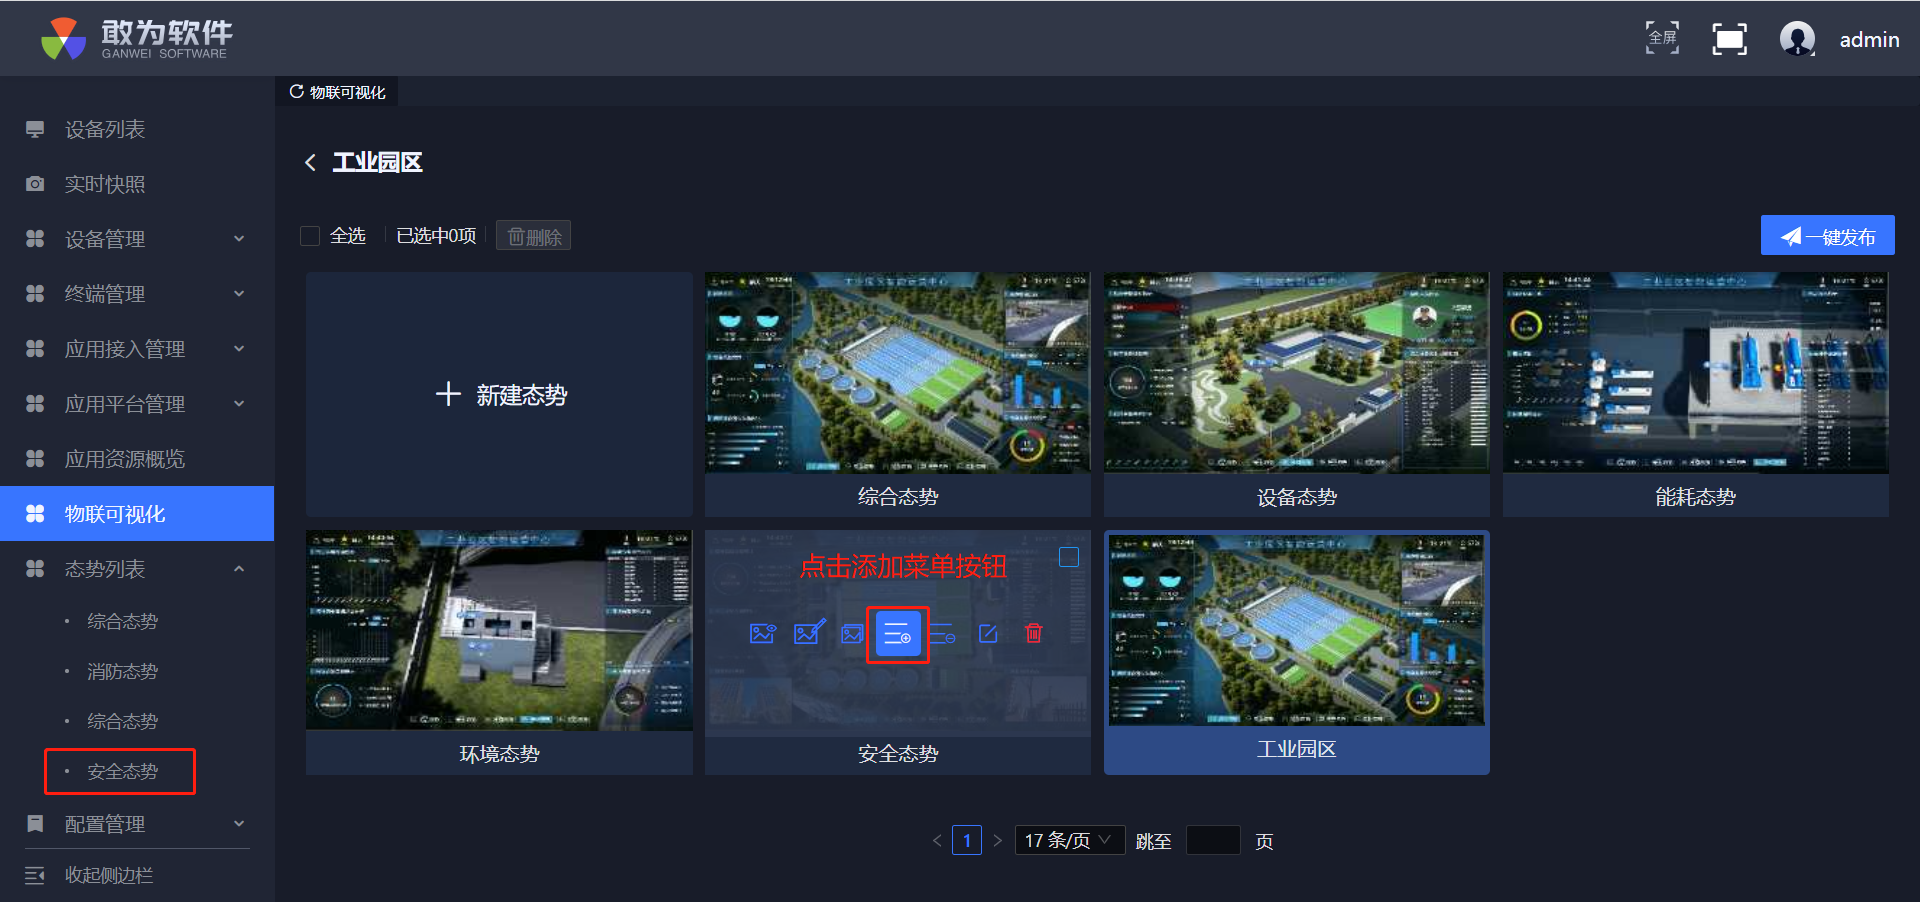Click the image gallery icon on 安全态势 card
This screenshot has width=1920, height=902.
pos(852,633)
